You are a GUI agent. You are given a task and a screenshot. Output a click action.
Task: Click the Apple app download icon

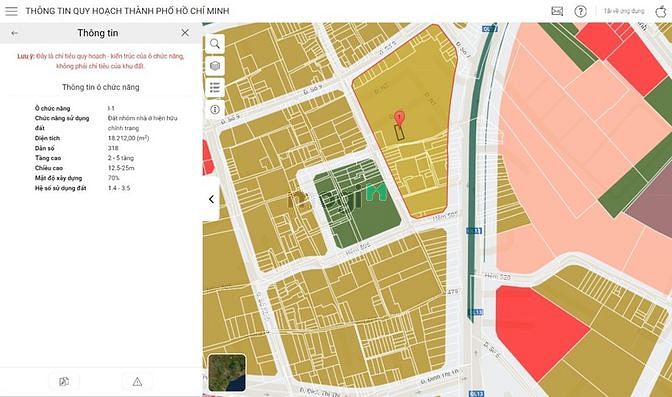coord(661,11)
